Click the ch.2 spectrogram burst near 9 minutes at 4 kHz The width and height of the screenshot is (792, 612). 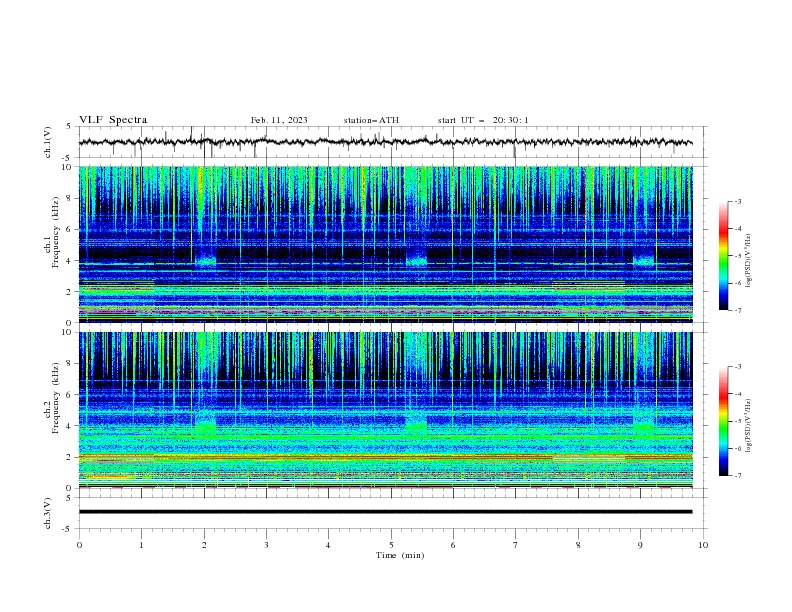(x=644, y=427)
